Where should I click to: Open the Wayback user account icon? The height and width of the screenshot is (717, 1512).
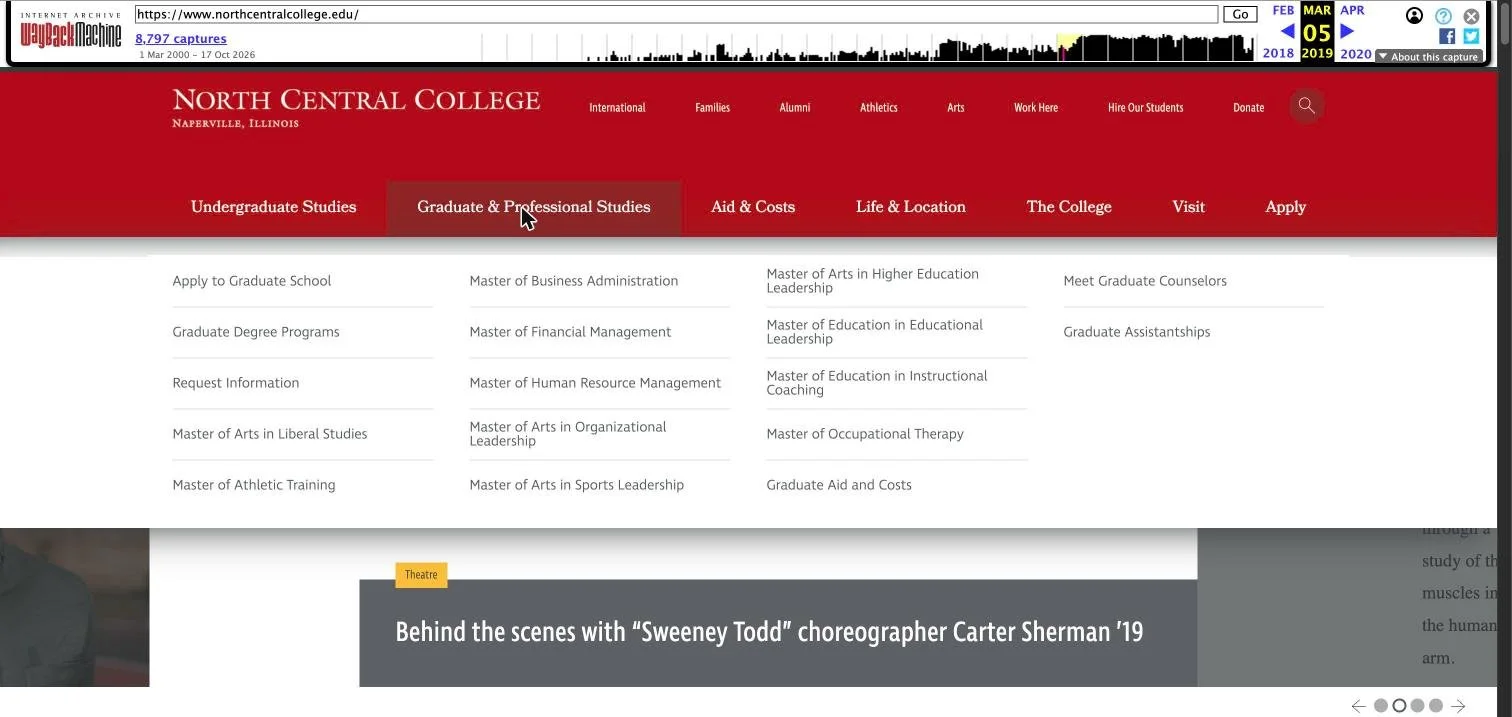tap(1414, 16)
